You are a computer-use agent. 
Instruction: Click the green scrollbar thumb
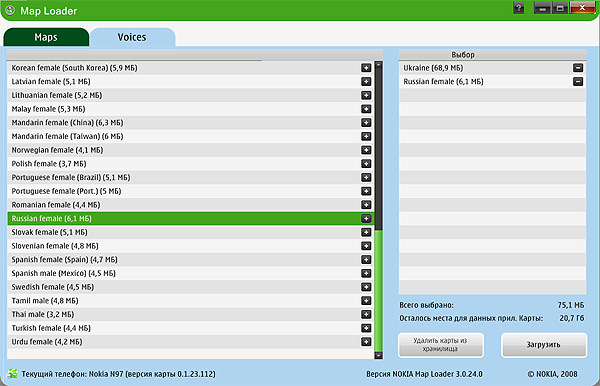378,291
